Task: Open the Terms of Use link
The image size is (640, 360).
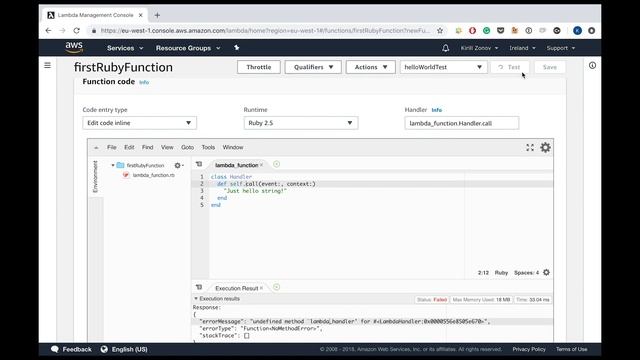Action: (571, 349)
